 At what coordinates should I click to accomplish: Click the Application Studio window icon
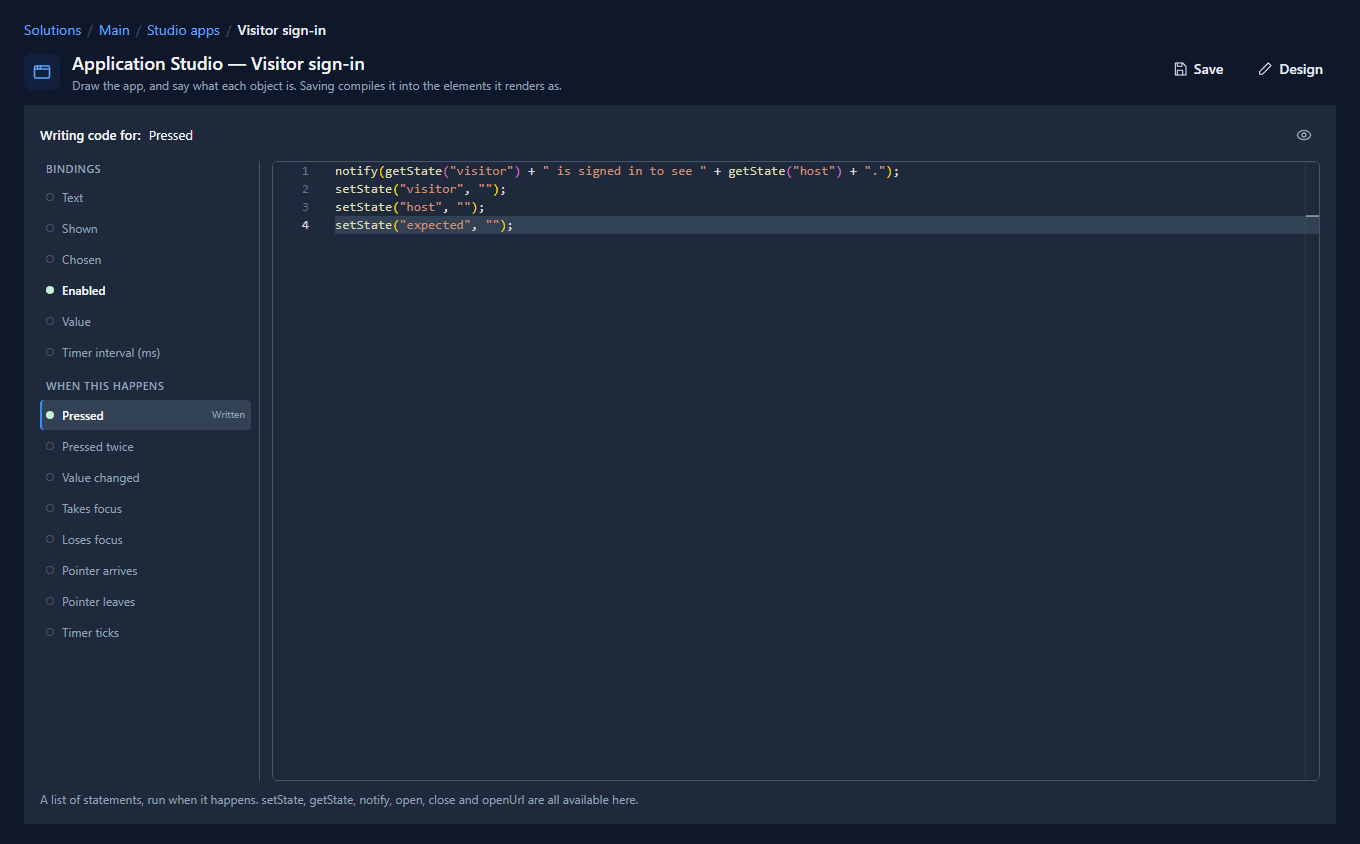(x=42, y=72)
